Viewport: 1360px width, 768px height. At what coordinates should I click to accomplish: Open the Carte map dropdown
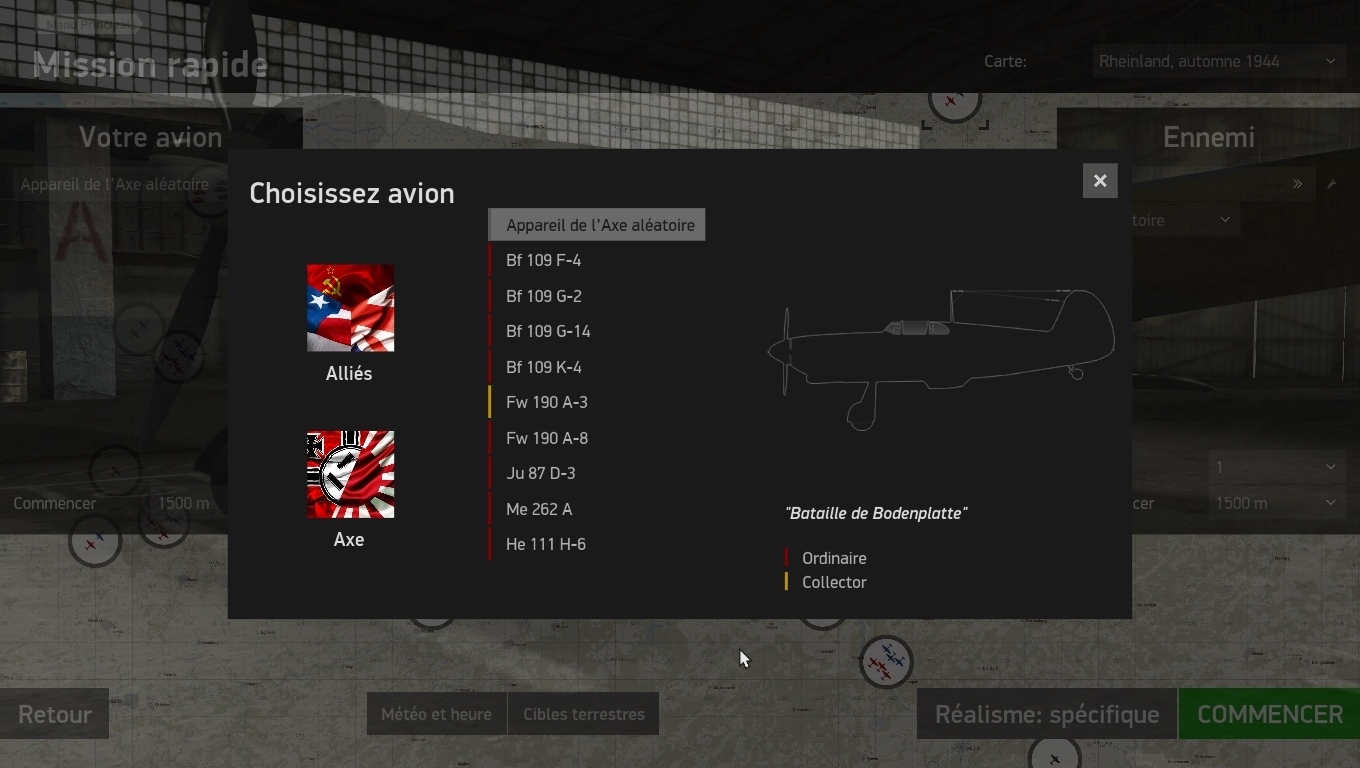point(1218,61)
